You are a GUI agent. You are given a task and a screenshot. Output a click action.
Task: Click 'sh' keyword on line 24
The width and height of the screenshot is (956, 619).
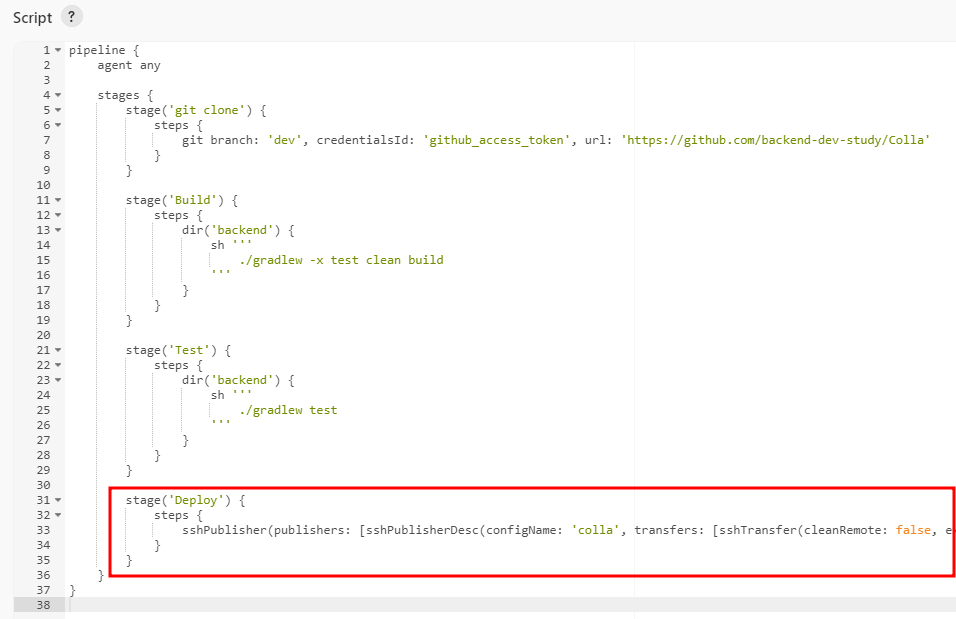[x=218, y=395]
